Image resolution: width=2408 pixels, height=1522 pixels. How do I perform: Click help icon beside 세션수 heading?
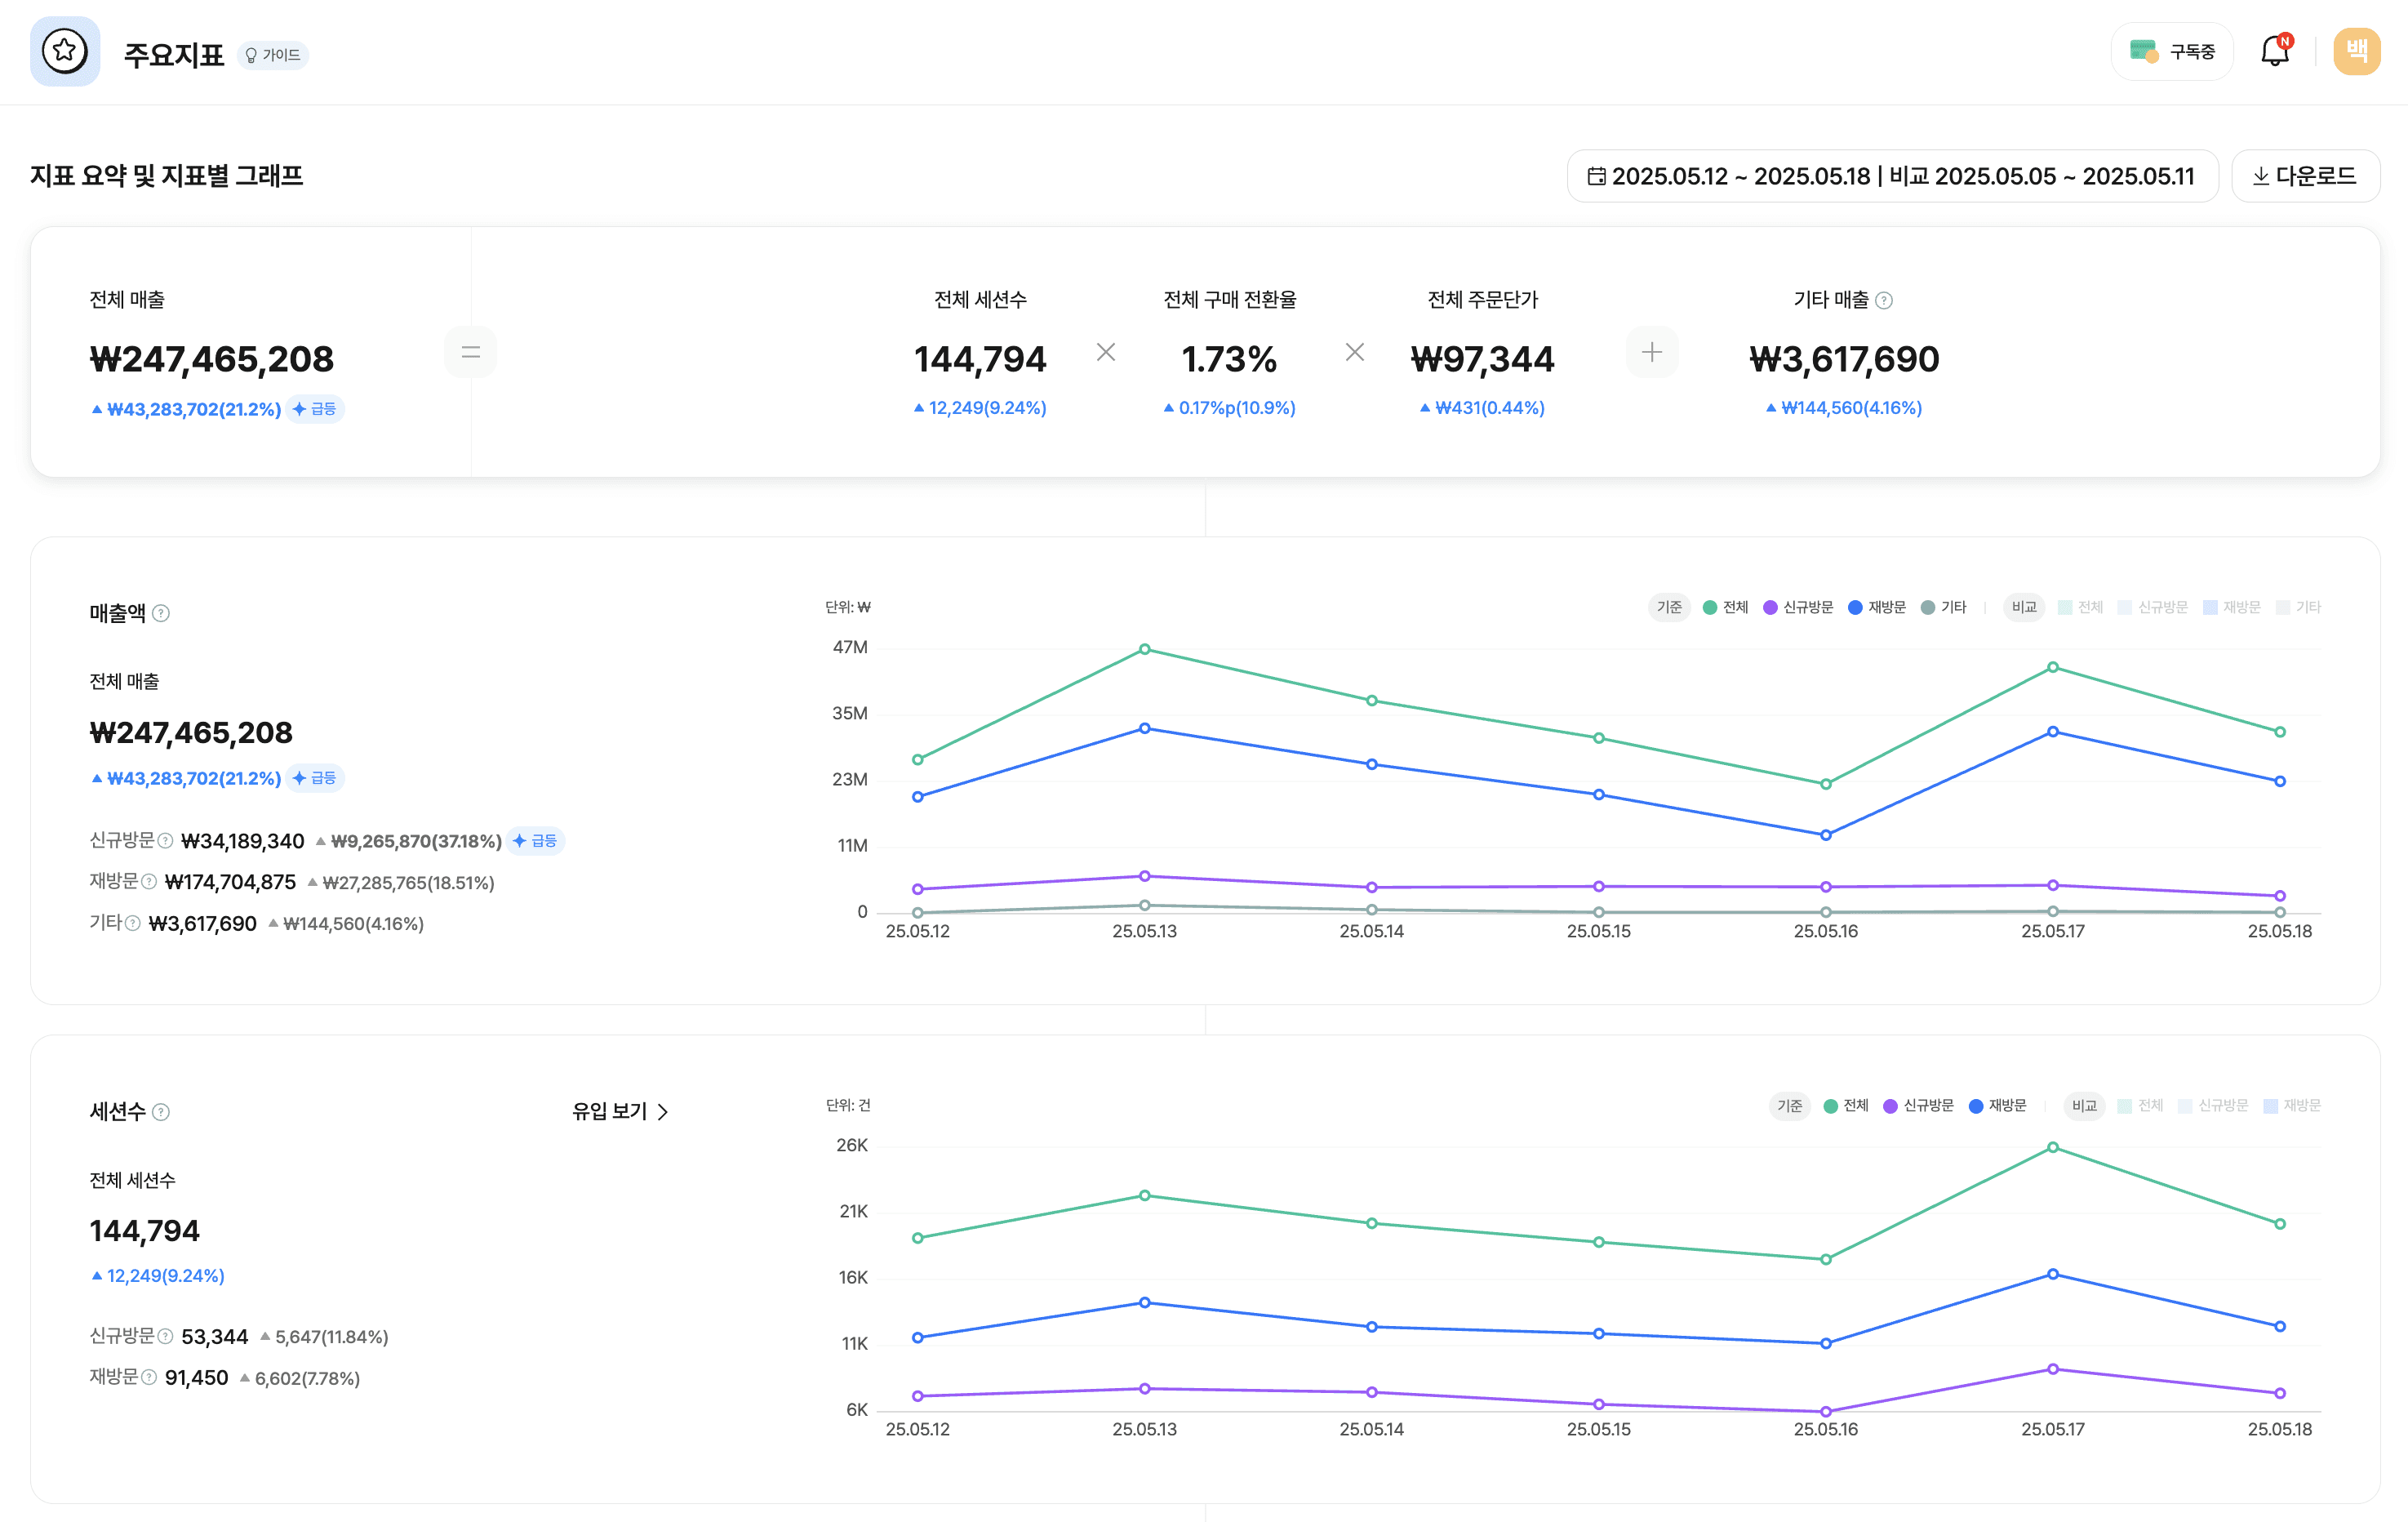click(161, 1112)
